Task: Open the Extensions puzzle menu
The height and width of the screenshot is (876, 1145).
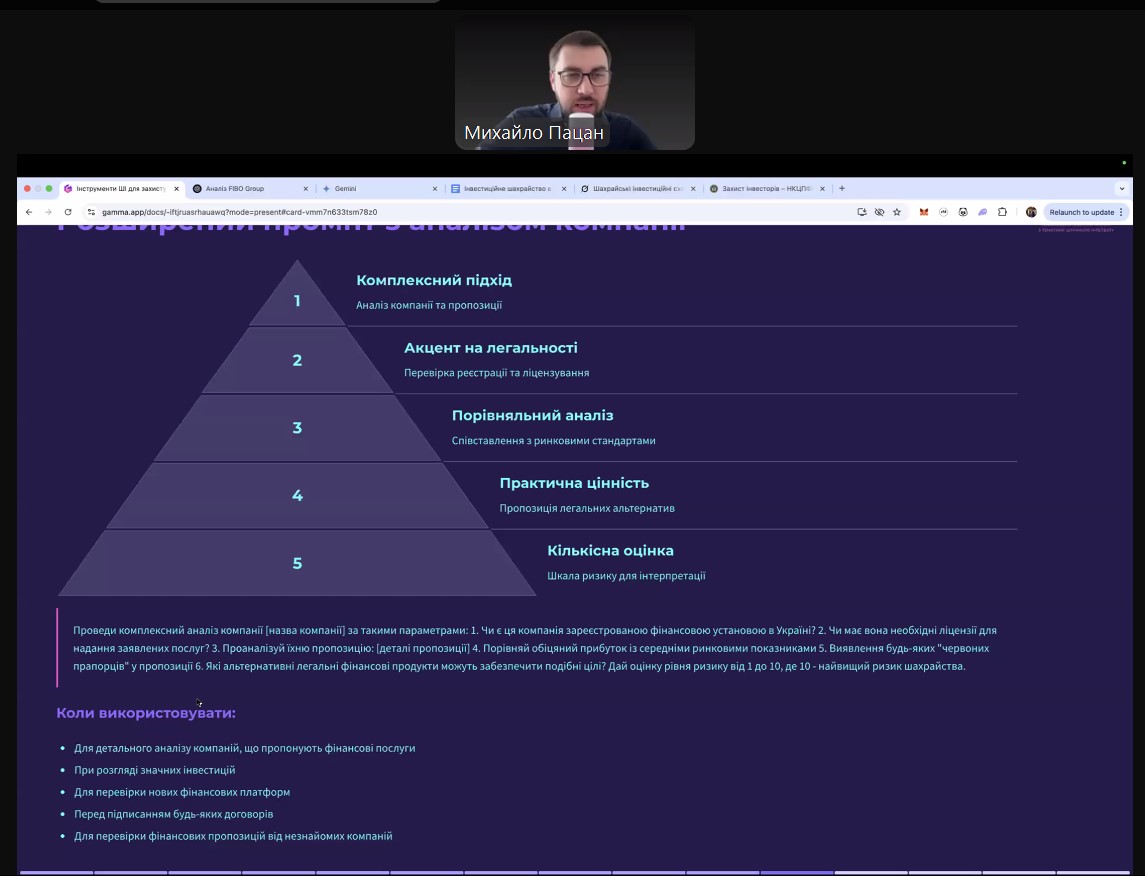Action: click(1002, 212)
